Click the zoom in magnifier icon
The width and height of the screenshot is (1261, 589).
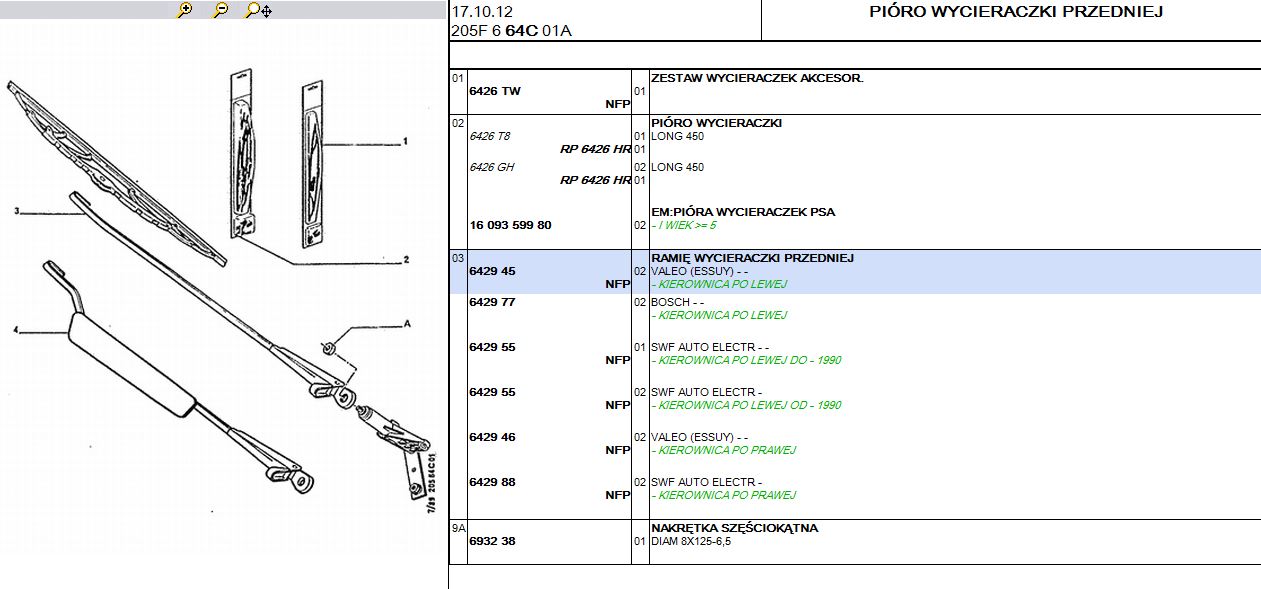click(x=184, y=10)
